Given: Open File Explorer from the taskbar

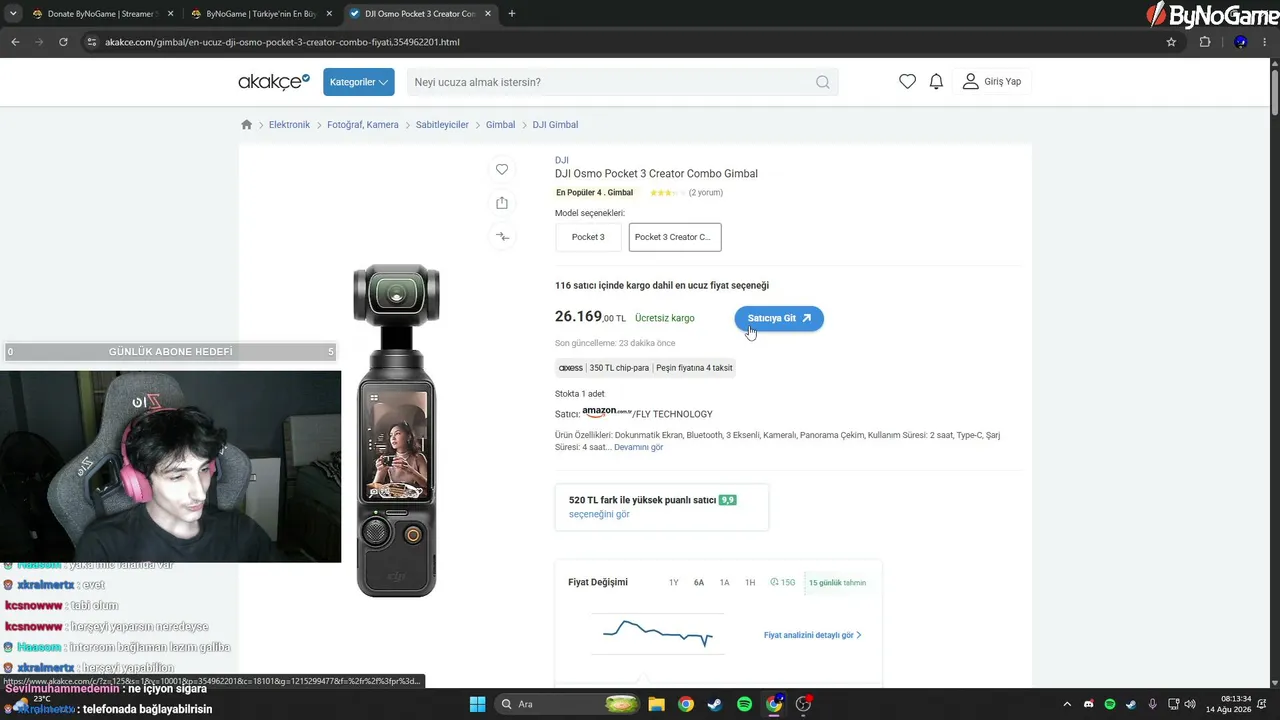Looking at the screenshot, I should [x=657, y=704].
